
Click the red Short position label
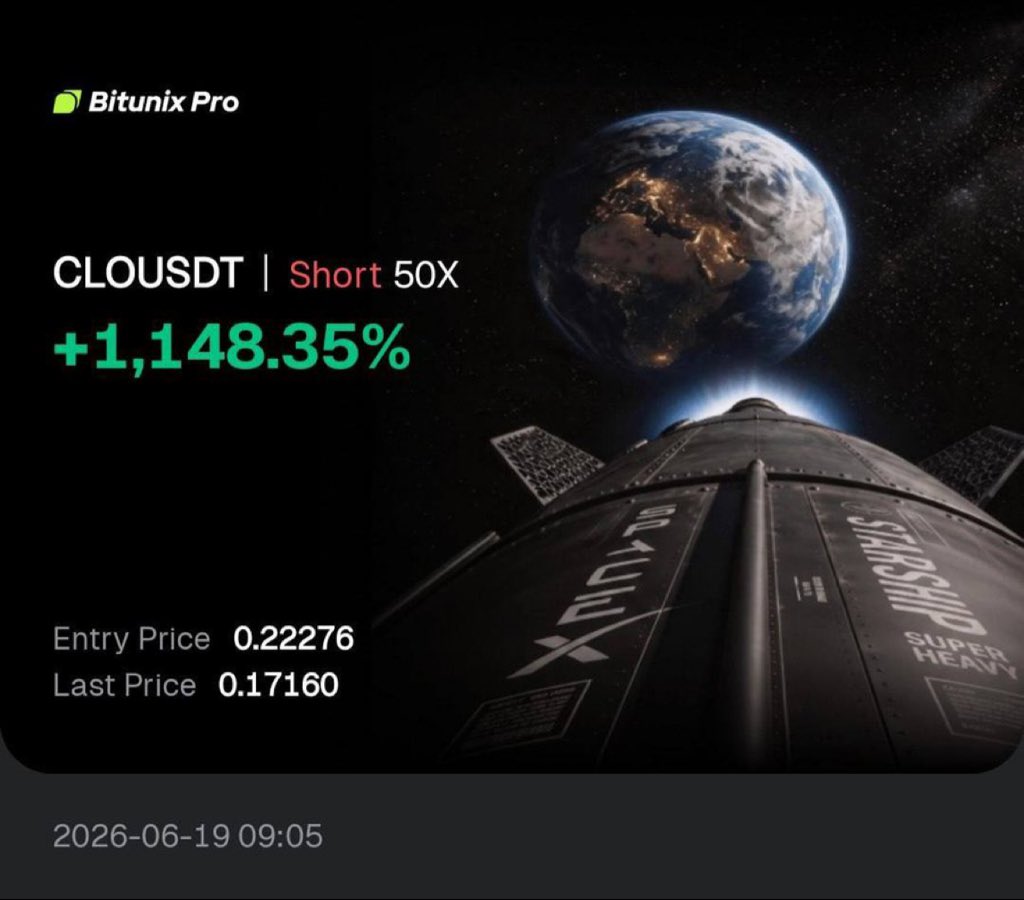click(x=335, y=274)
